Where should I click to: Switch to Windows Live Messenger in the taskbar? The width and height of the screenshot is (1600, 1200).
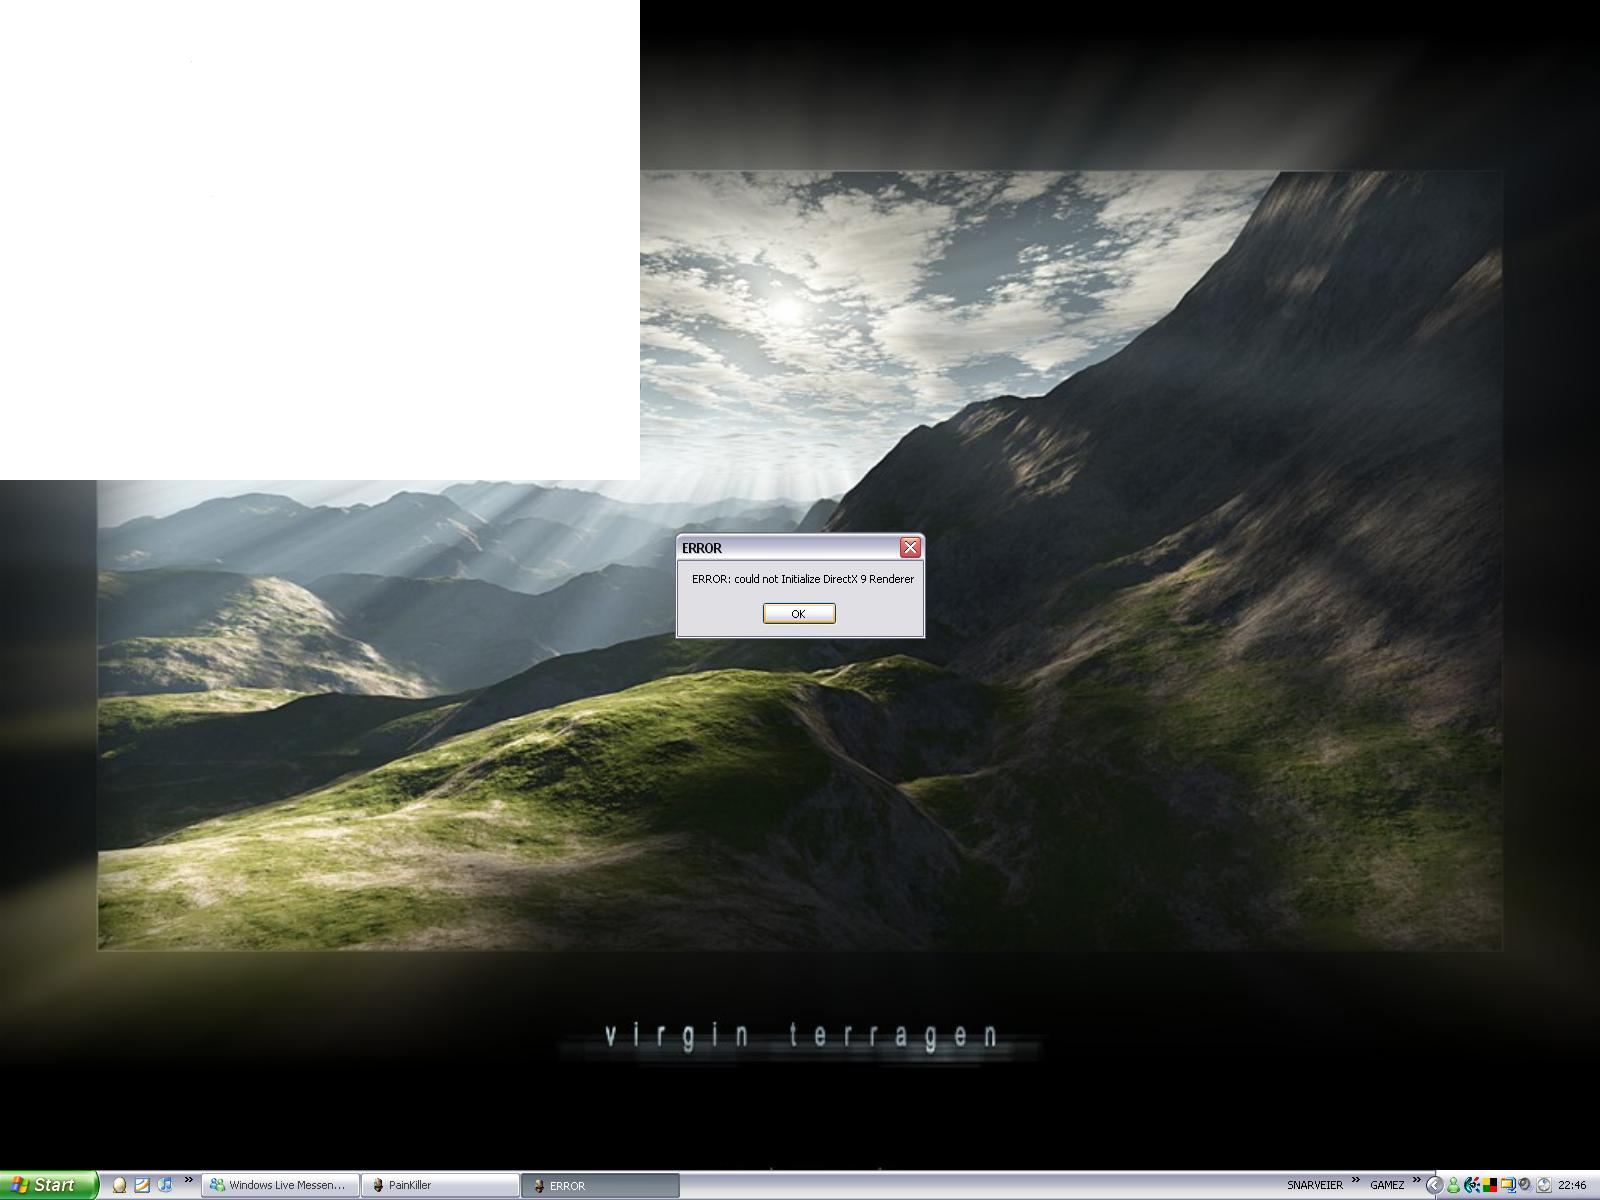(x=280, y=1185)
